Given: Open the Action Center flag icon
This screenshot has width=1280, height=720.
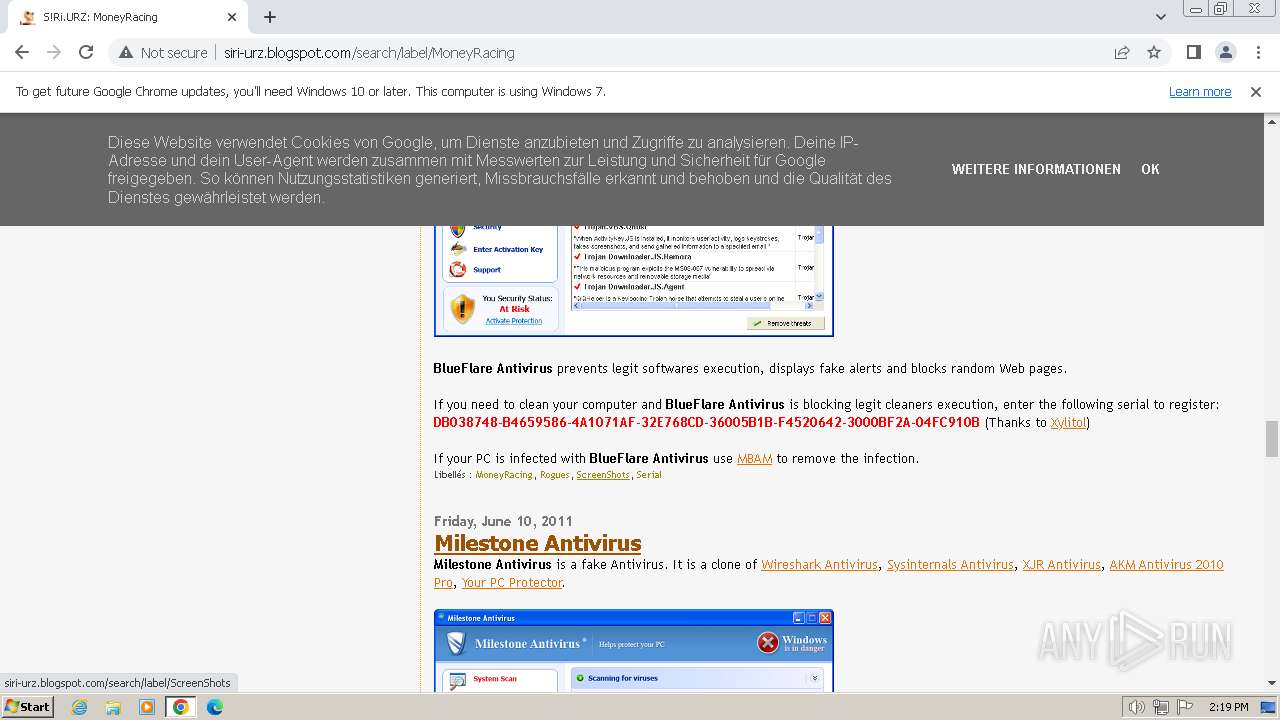Looking at the screenshot, I should [1183, 707].
